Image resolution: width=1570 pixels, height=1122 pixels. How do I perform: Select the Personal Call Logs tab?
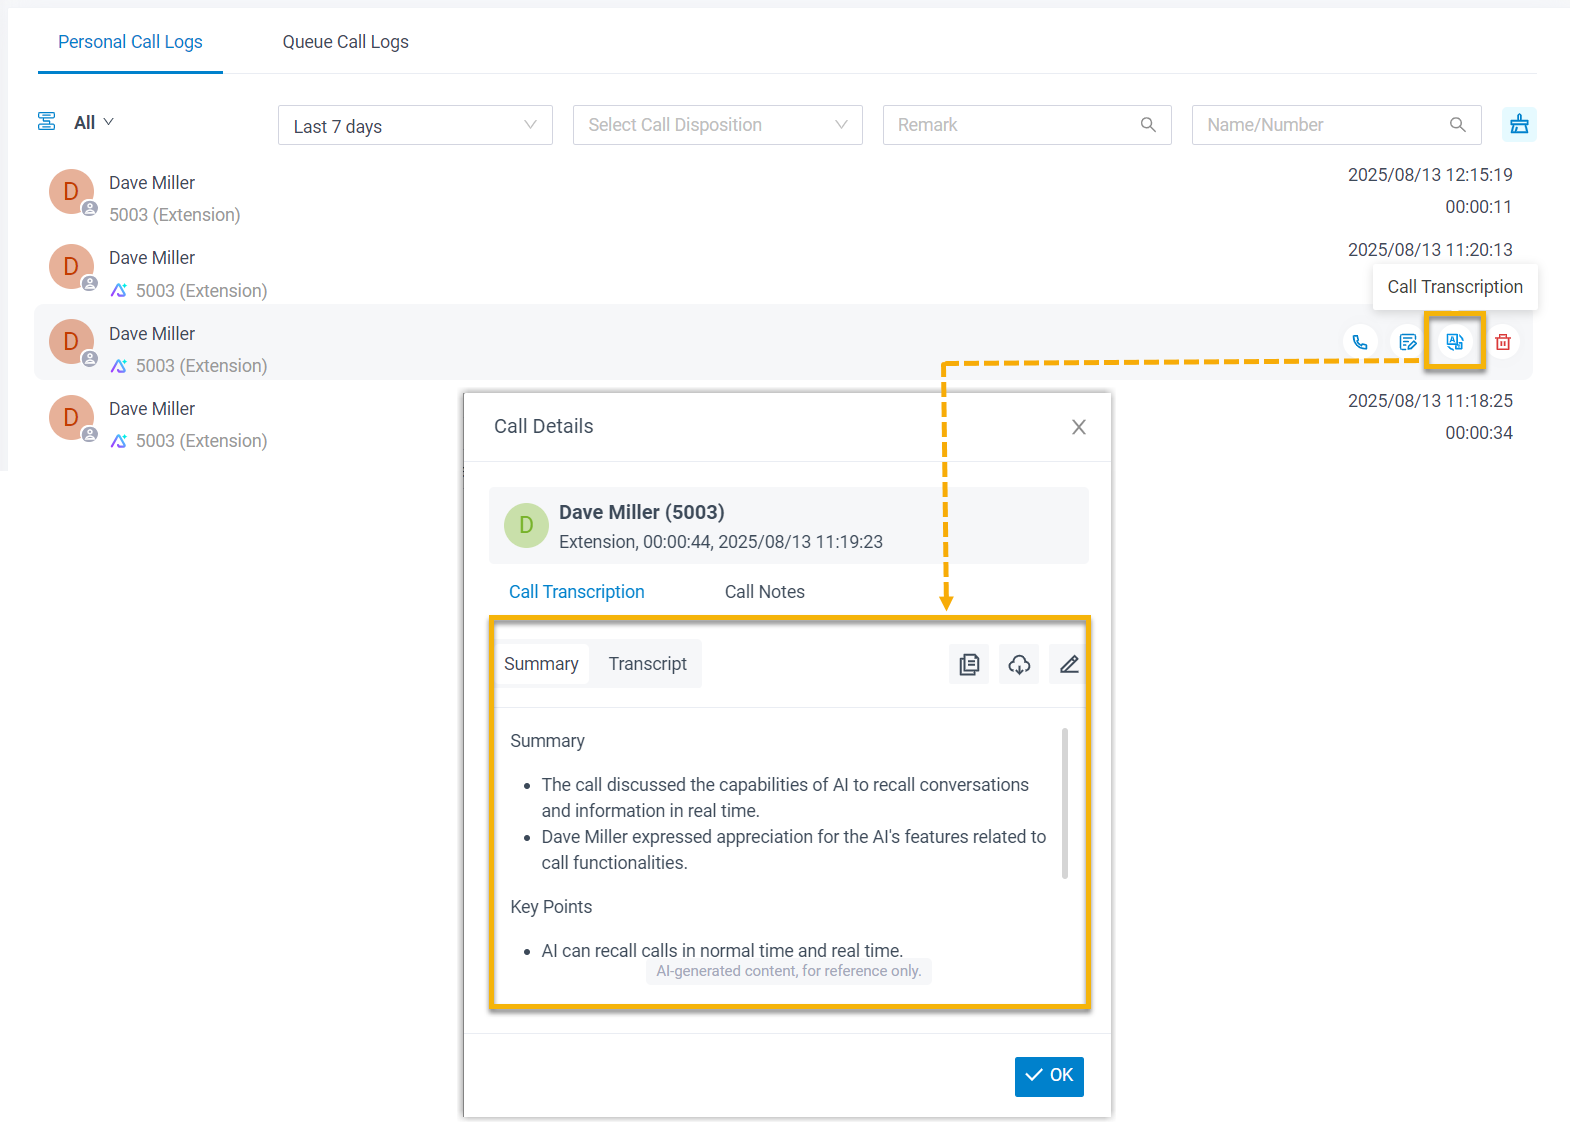click(x=130, y=42)
